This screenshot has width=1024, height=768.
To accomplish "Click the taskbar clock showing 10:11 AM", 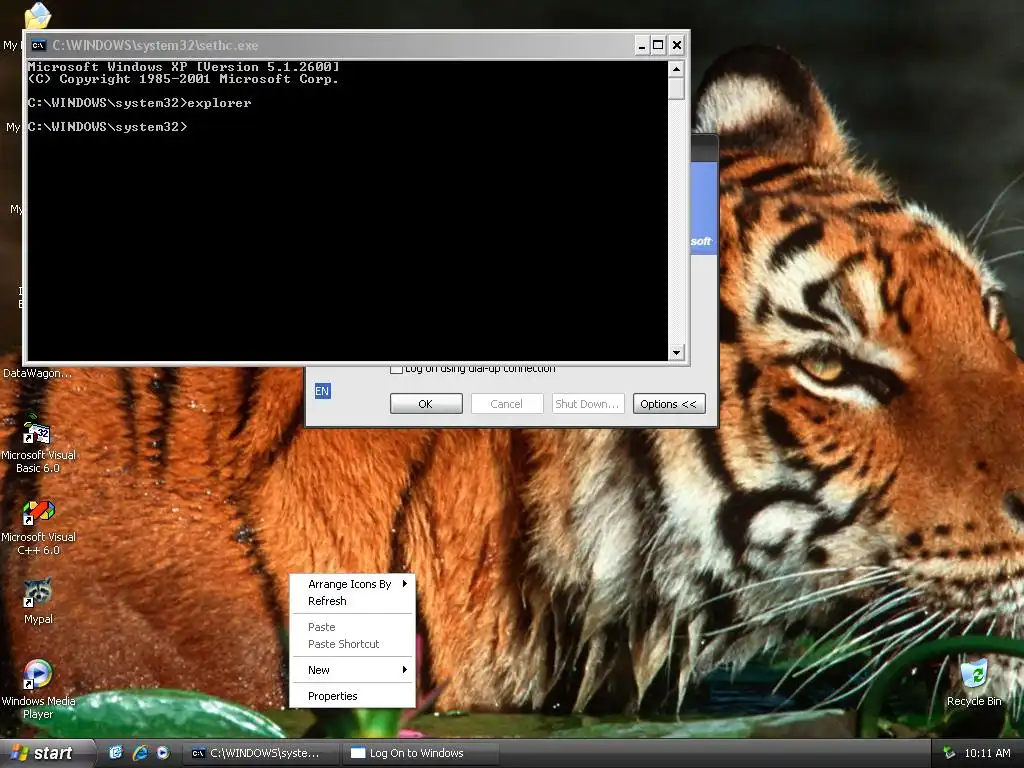I will tap(987, 753).
